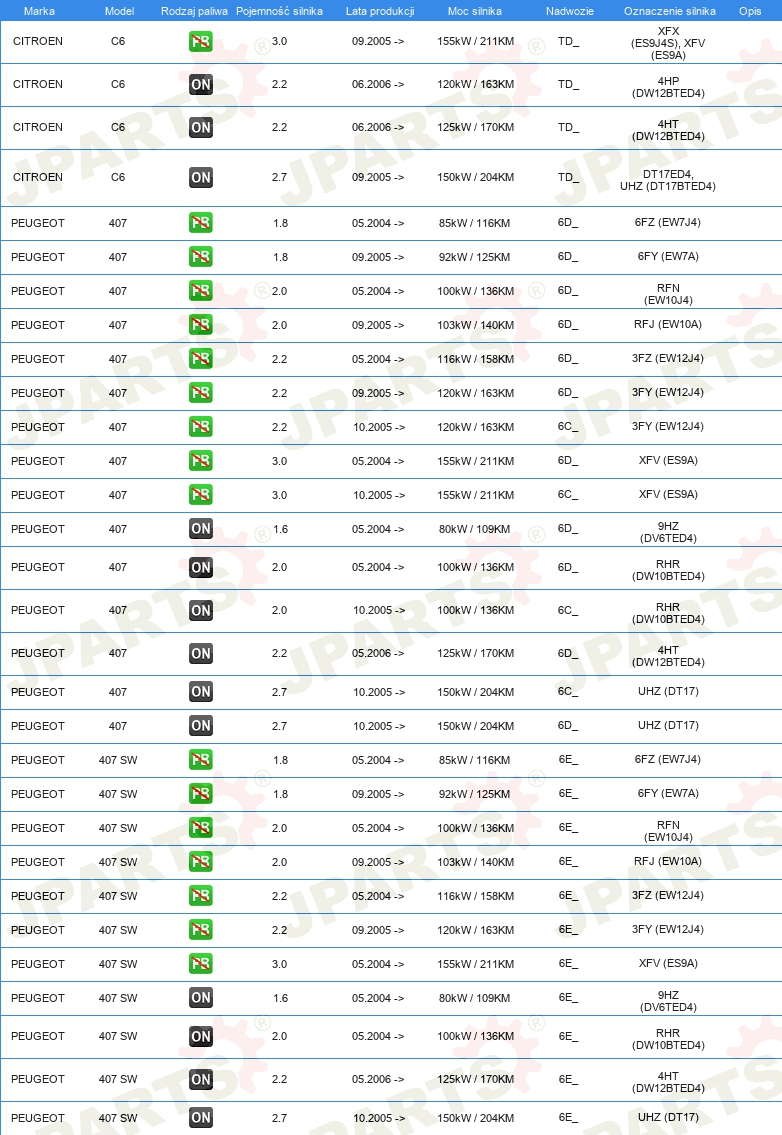Select RFN (EW10J4) in the 407 SW row
Viewport: 782px width, 1135px height.
[x=668, y=831]
